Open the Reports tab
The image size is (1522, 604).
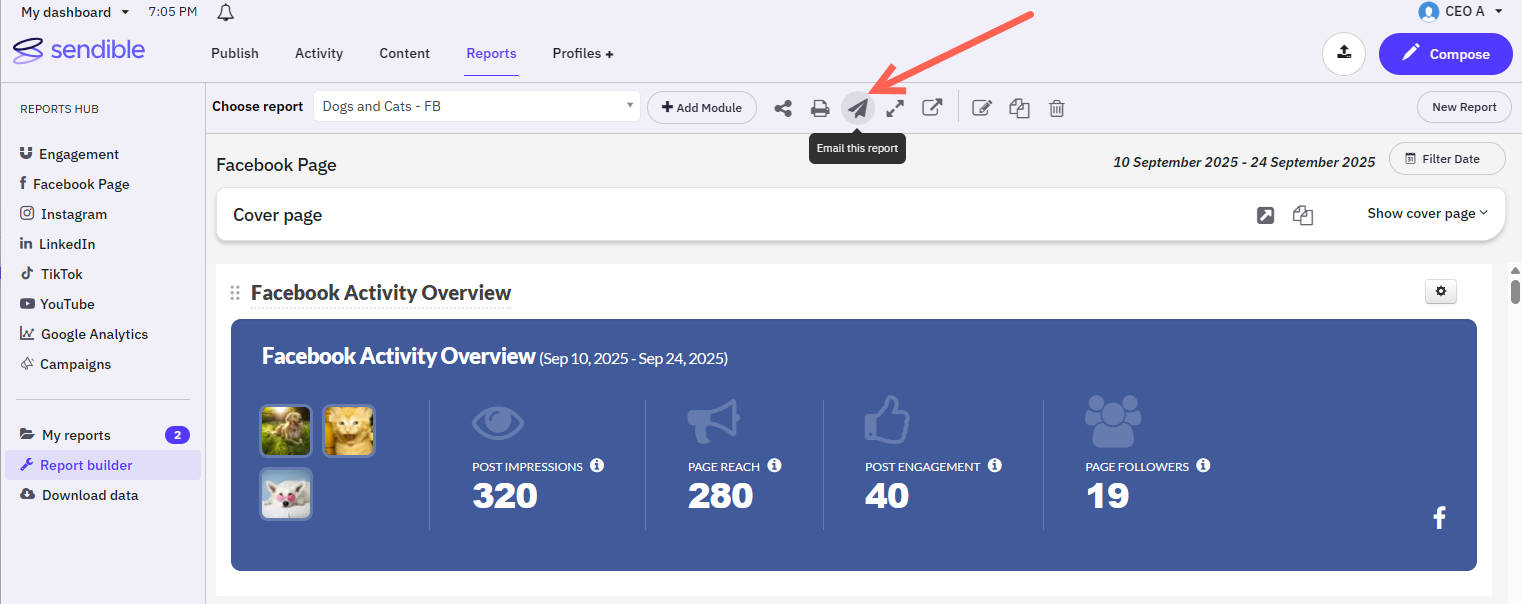[x=491, y=54]
